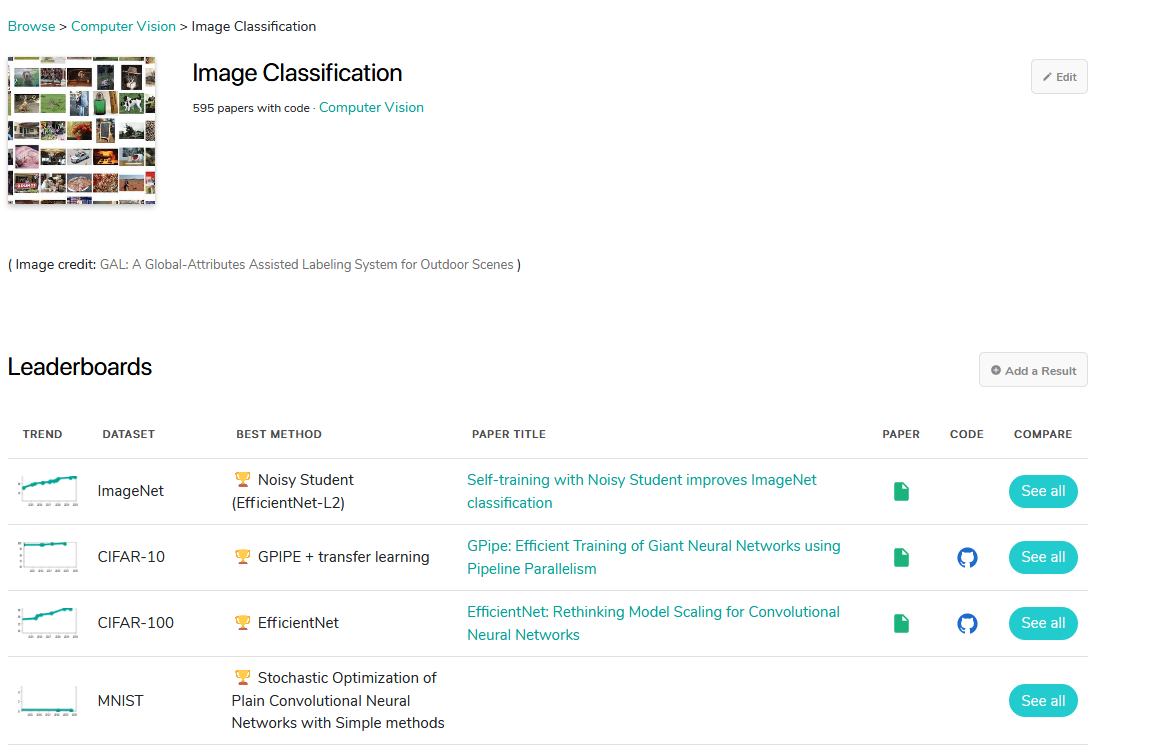
Task: Open the ImageNet paper document icon
Action: point(901,491)
